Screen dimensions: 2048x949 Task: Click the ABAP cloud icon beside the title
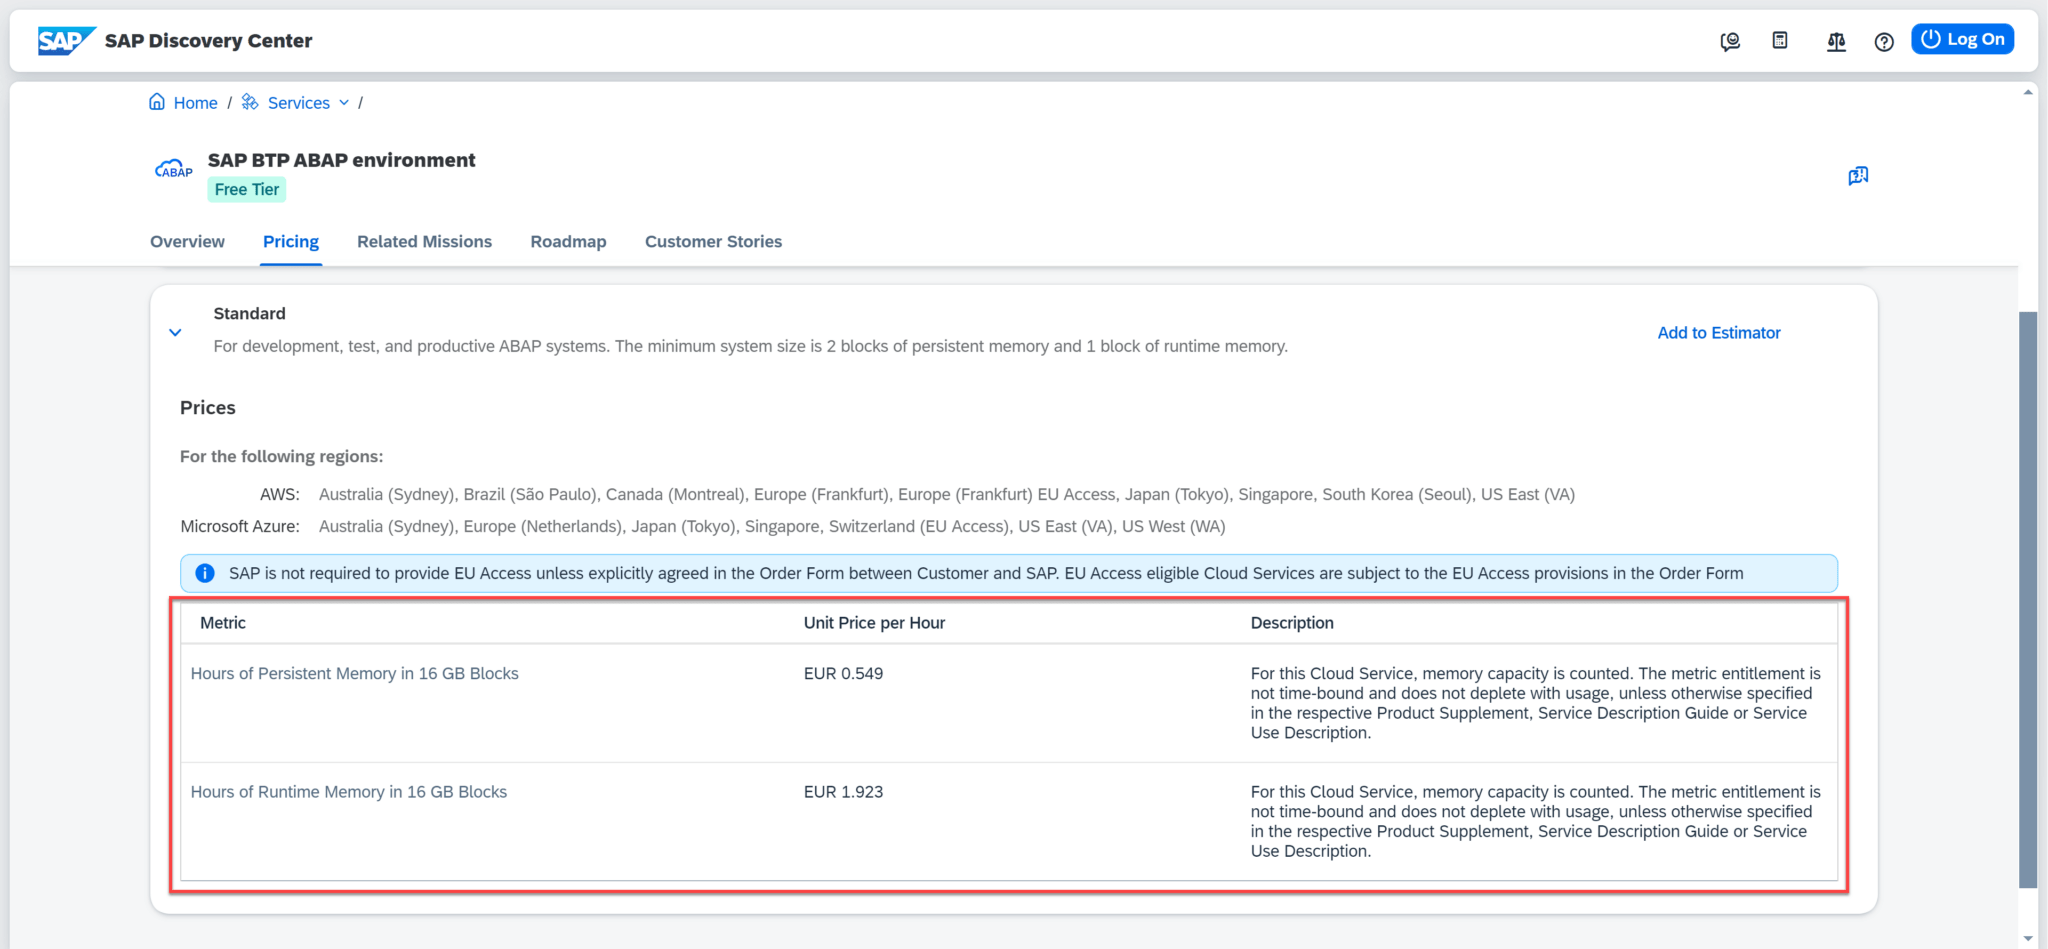pyautogui.click(x=172, y=170)
